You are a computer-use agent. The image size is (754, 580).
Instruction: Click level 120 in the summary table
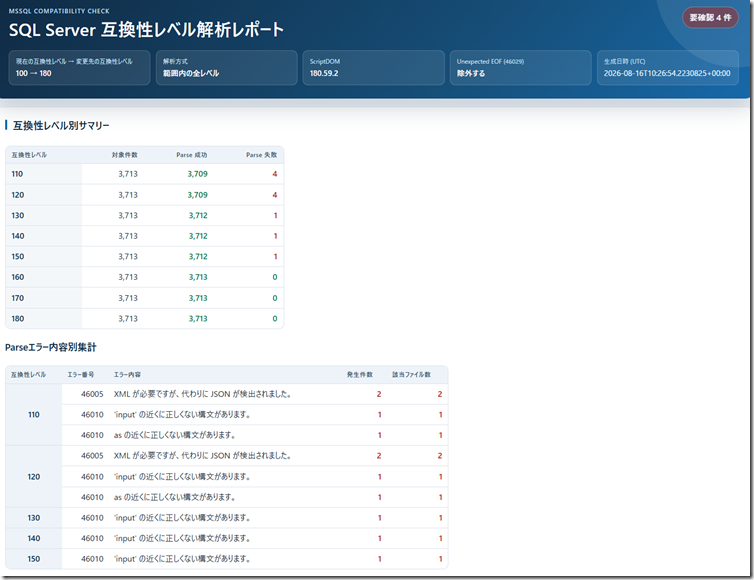[x=18, y=195]
